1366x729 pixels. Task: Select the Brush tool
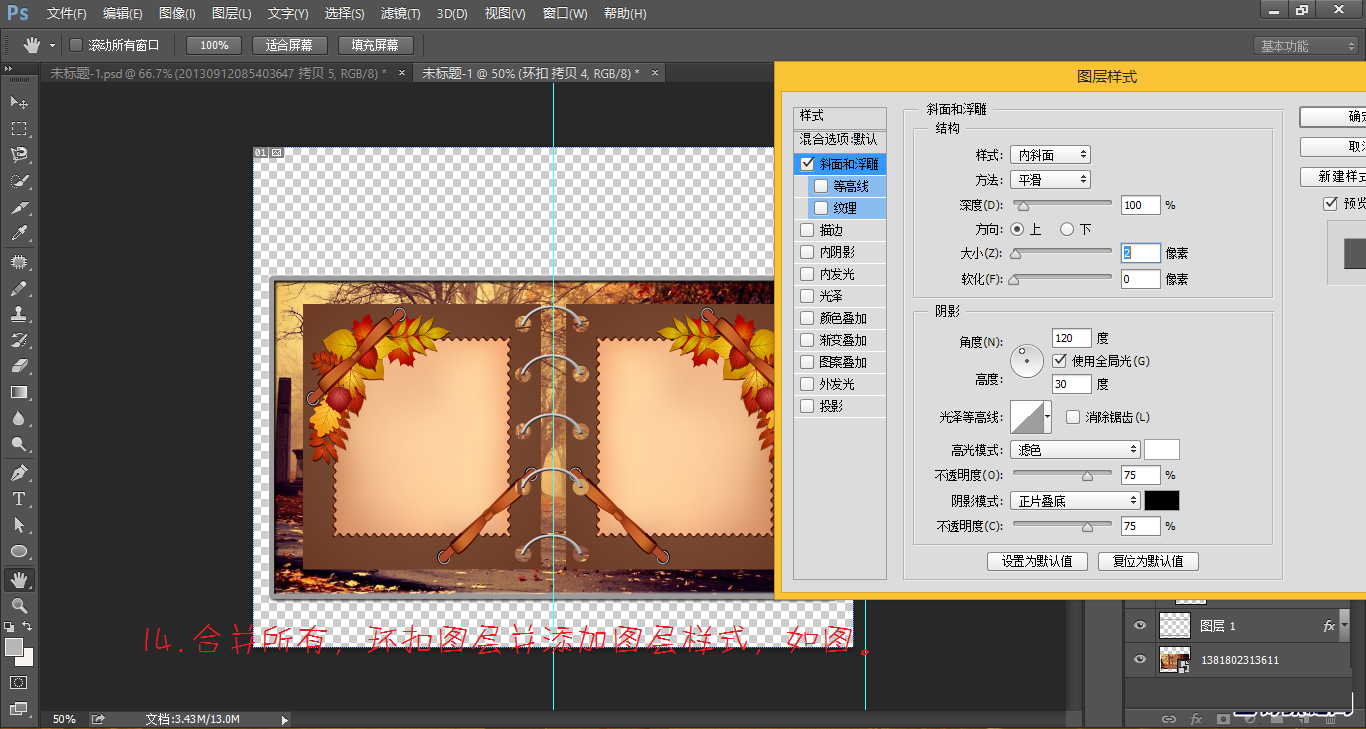click(19, 288)
